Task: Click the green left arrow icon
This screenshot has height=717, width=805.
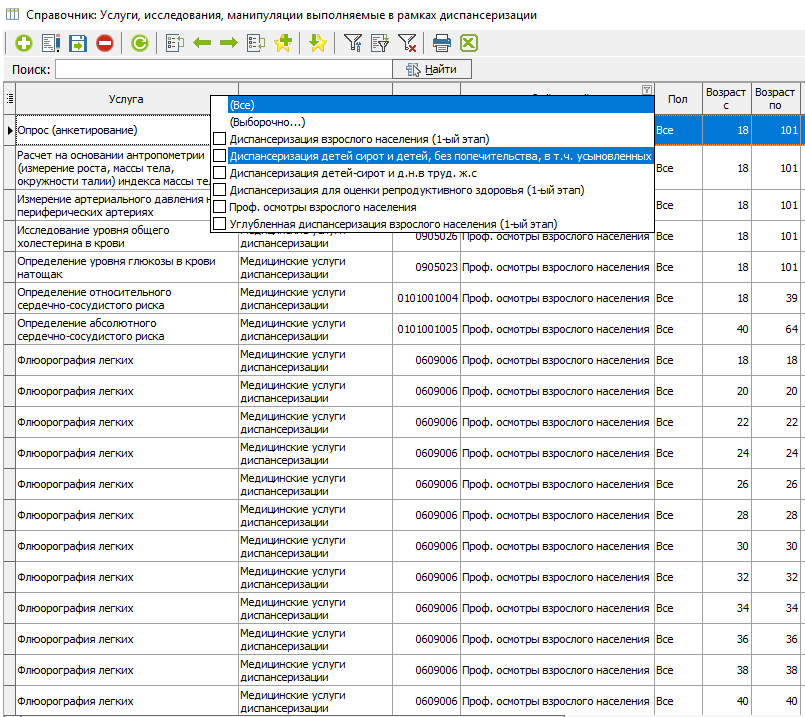Action: pos(201,43)
